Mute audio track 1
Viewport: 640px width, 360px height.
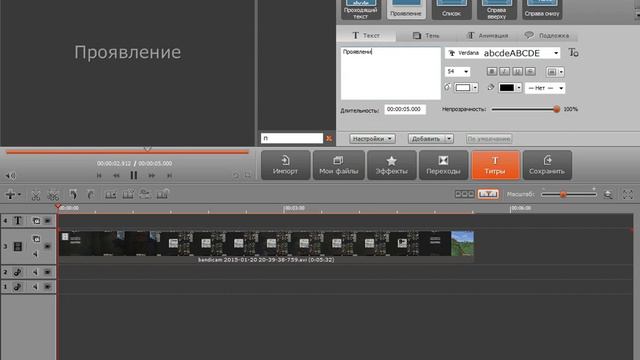click(x=36, y=287)
